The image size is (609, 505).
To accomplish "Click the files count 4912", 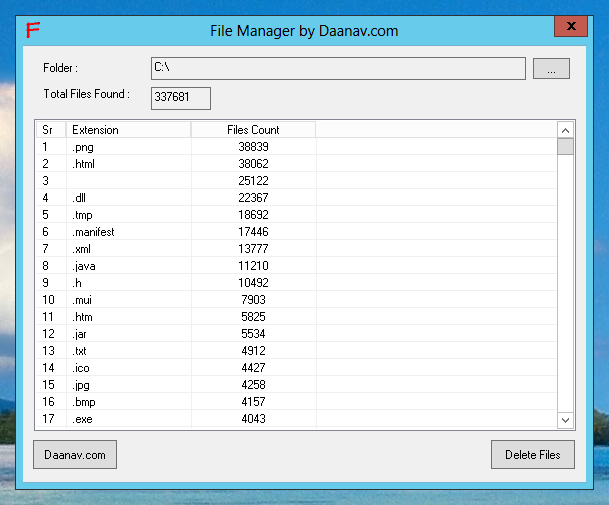I will (x=253, y=351).
